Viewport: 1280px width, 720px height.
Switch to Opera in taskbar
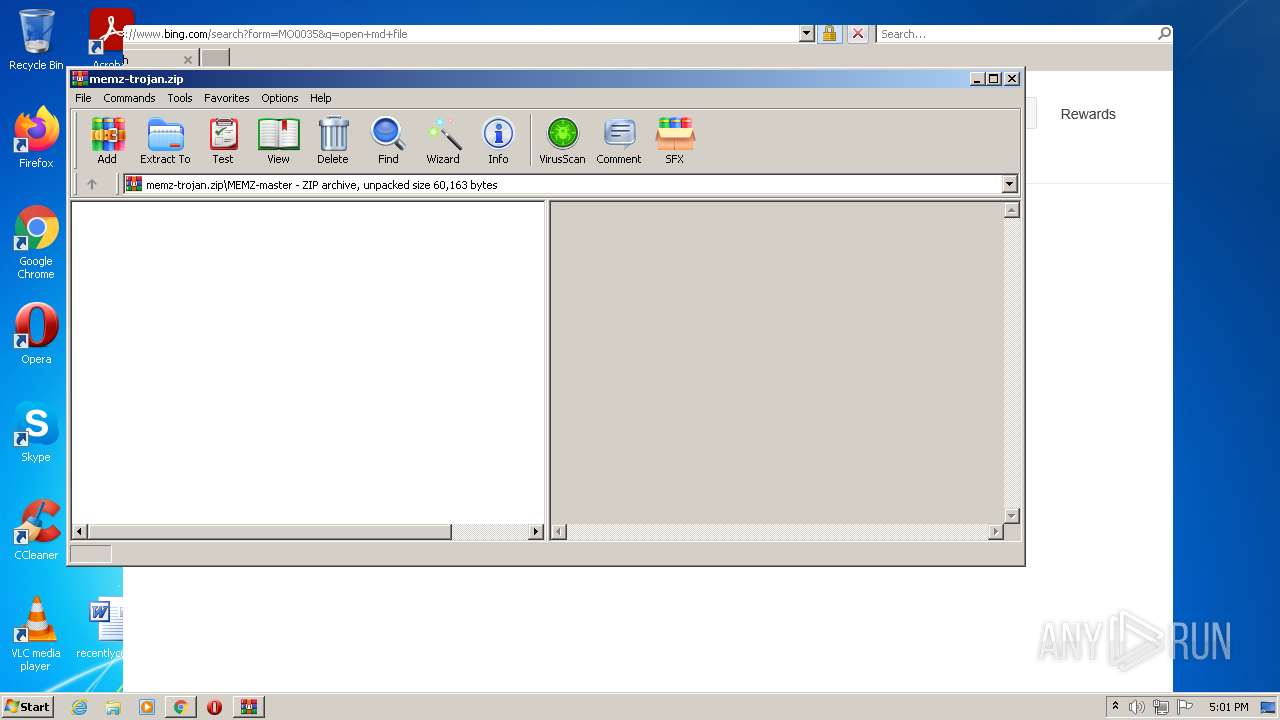coord(214,707)
